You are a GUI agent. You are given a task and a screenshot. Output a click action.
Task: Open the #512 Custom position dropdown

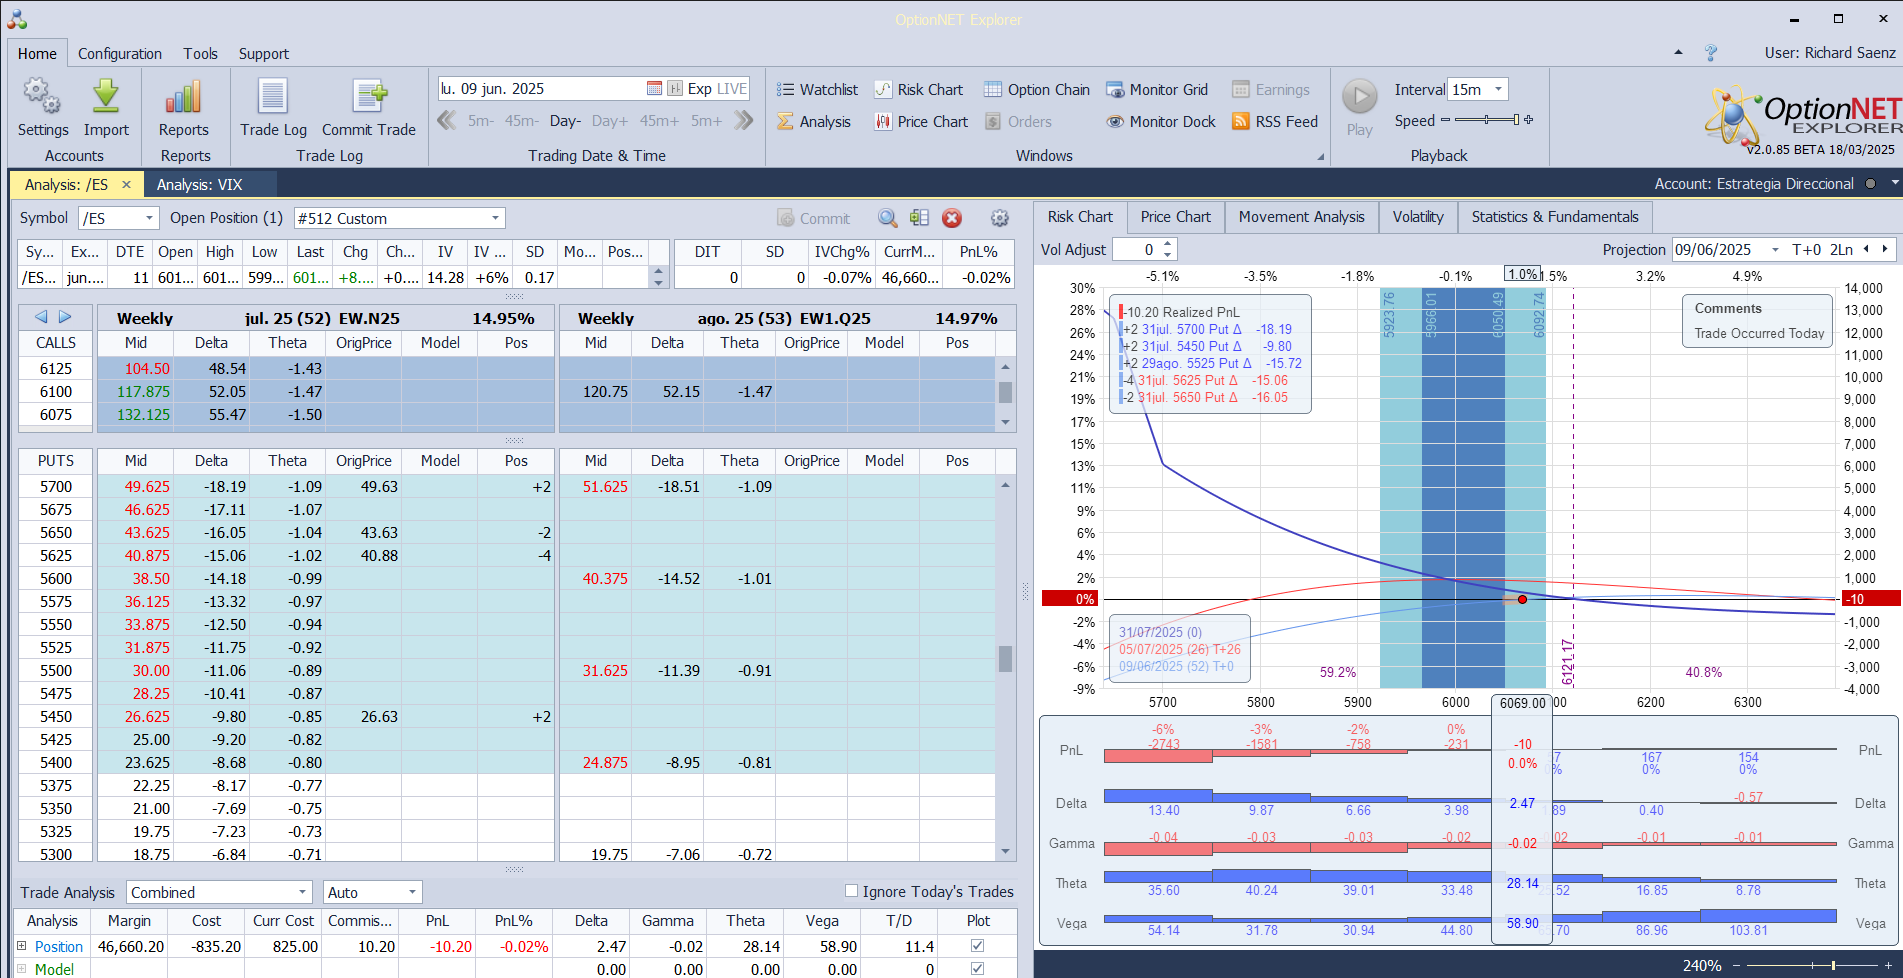pos(495,218)
